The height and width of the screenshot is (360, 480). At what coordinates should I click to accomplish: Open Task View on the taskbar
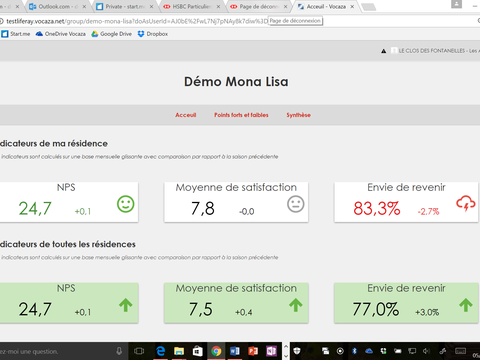pos(139,351)
